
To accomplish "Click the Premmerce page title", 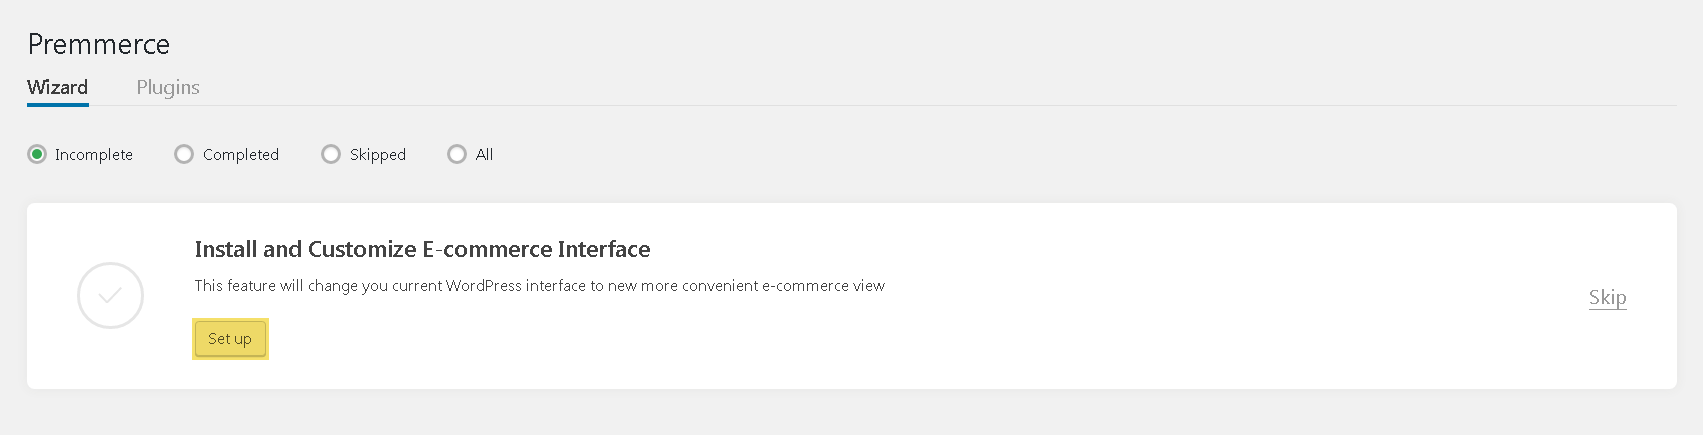I will point(99,44).
